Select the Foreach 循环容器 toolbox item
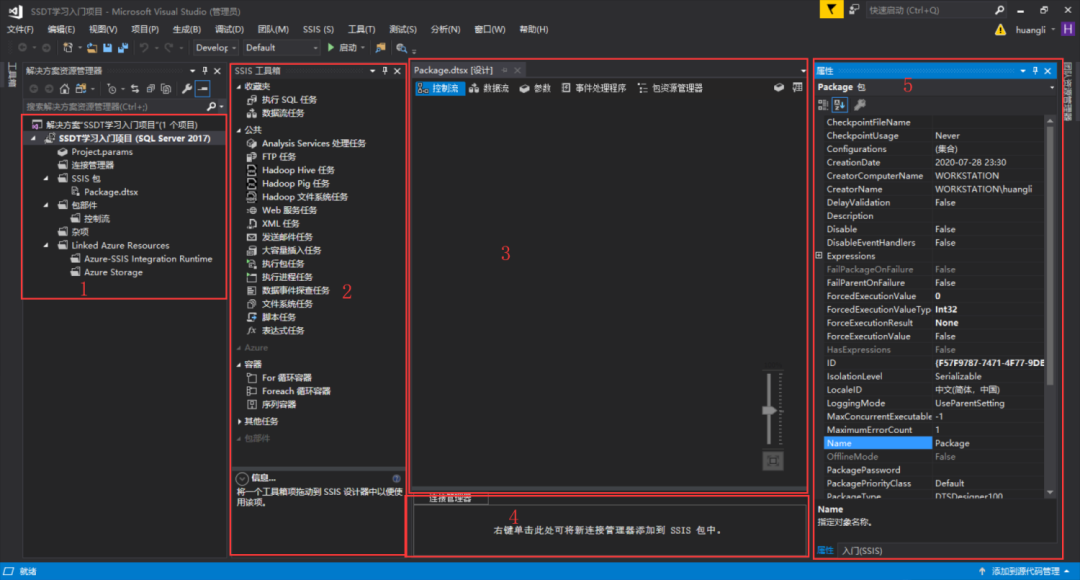 pos(296,391)
